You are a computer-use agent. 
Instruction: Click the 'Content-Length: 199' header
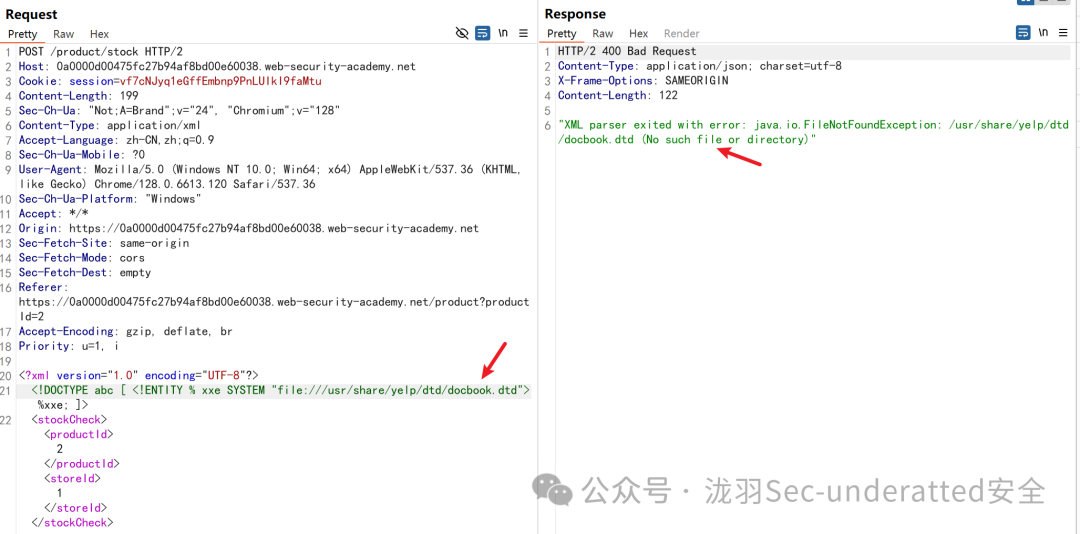pos(79,96)
